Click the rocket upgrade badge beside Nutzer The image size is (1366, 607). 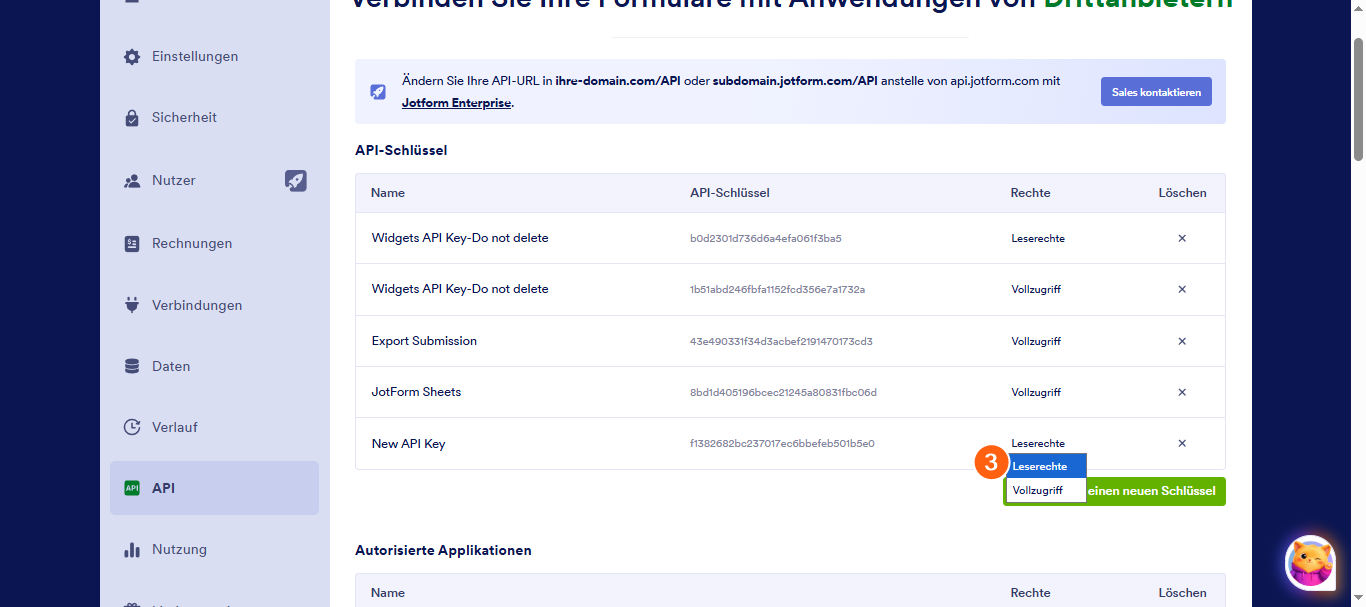click(x=295, y=181)
